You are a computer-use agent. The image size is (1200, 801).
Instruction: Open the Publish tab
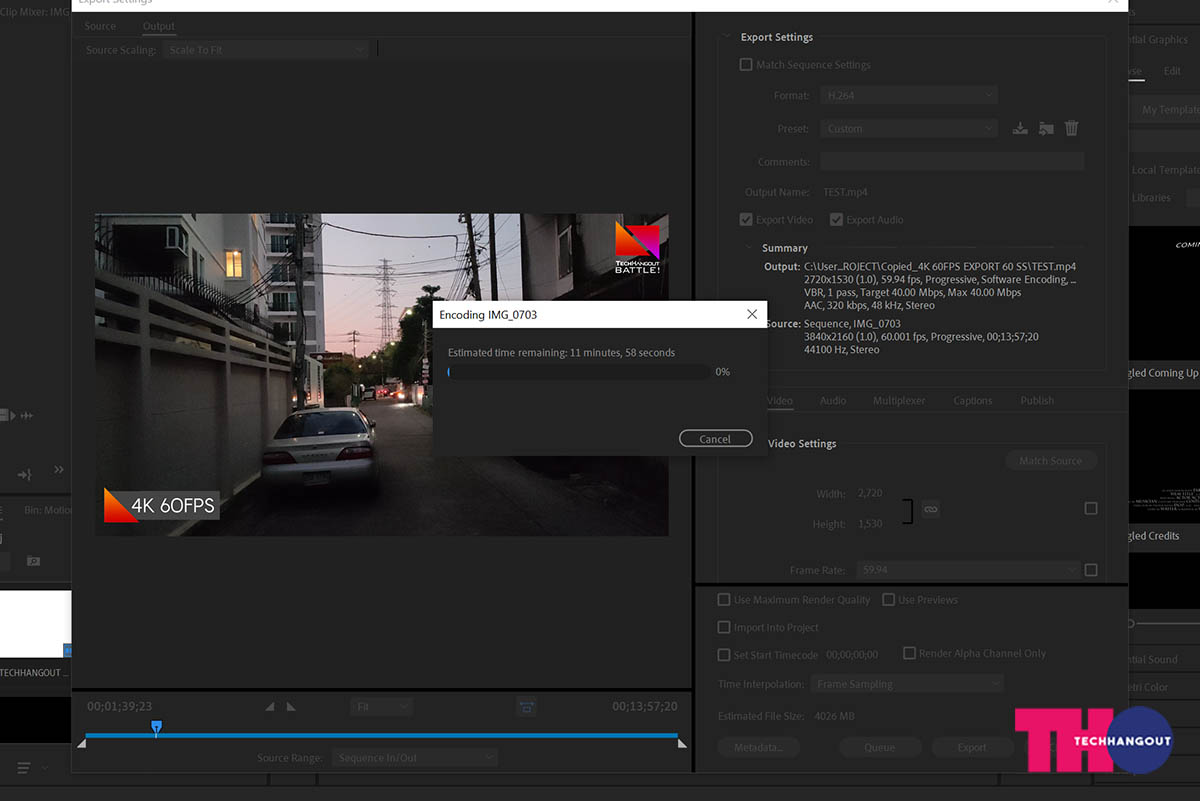tap(1037, 401)
